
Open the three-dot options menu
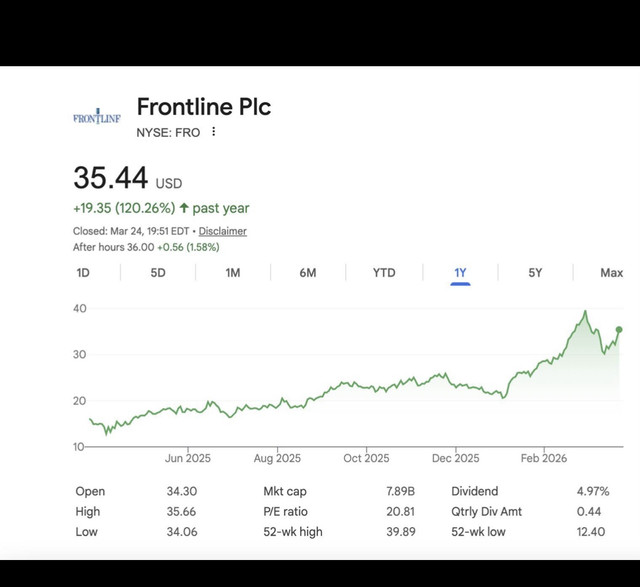213,132
